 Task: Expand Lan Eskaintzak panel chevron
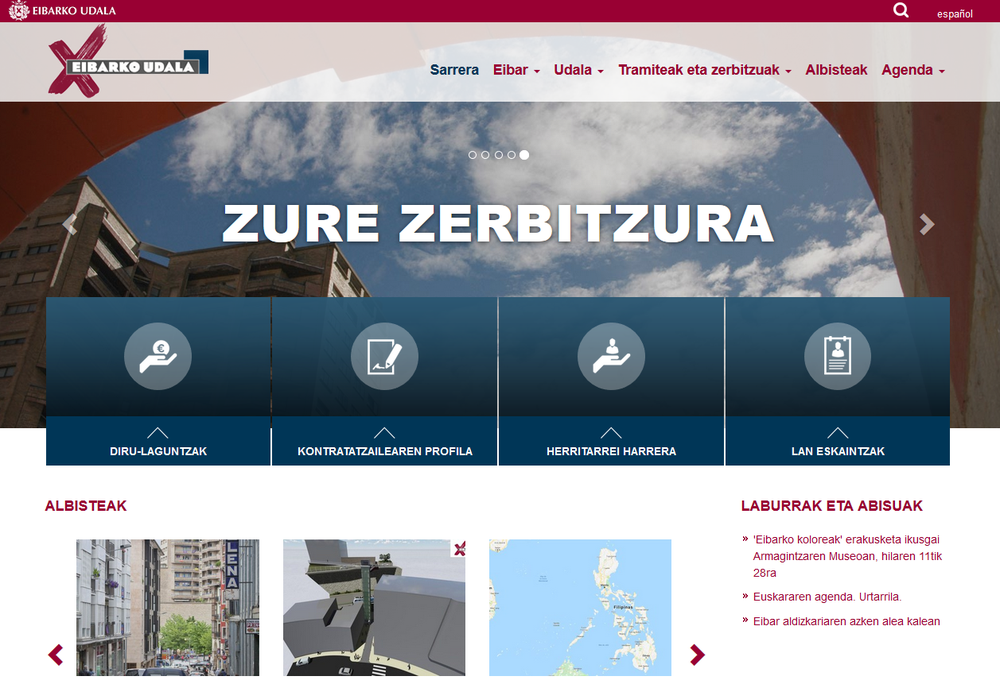[x=837, y=433]
